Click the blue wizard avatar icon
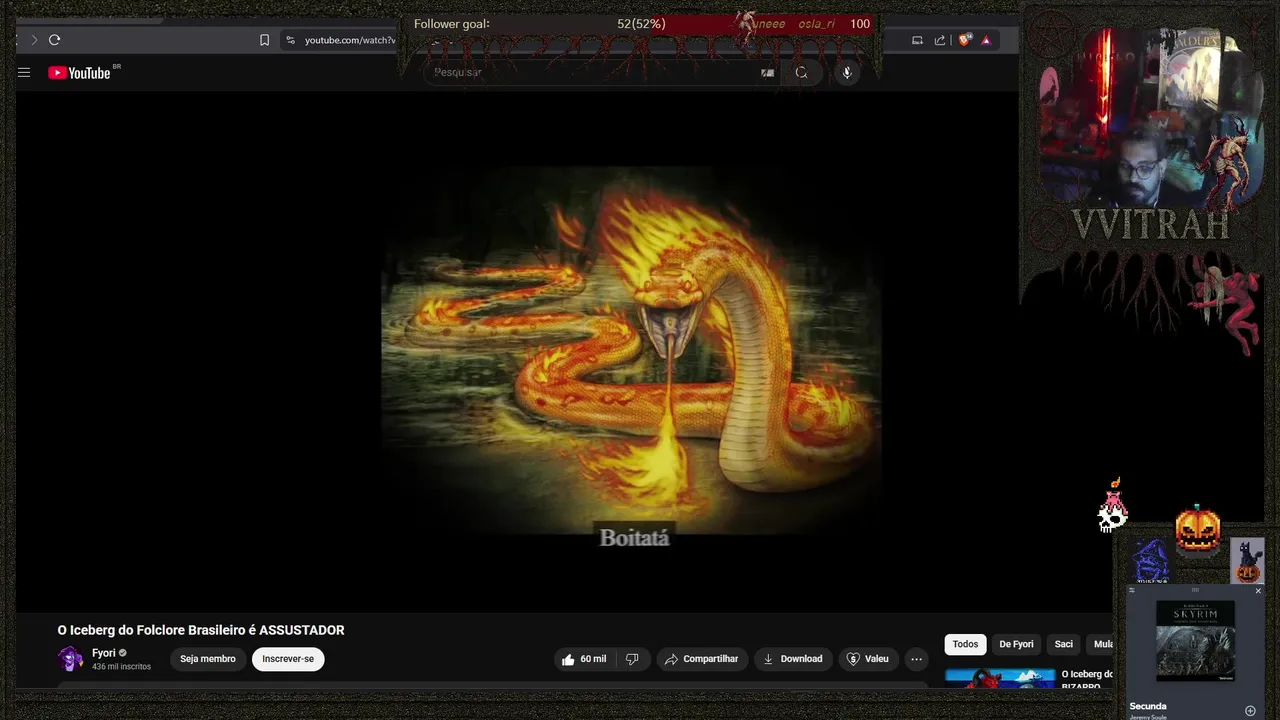1280x720 pixels. pos(1151,561)
